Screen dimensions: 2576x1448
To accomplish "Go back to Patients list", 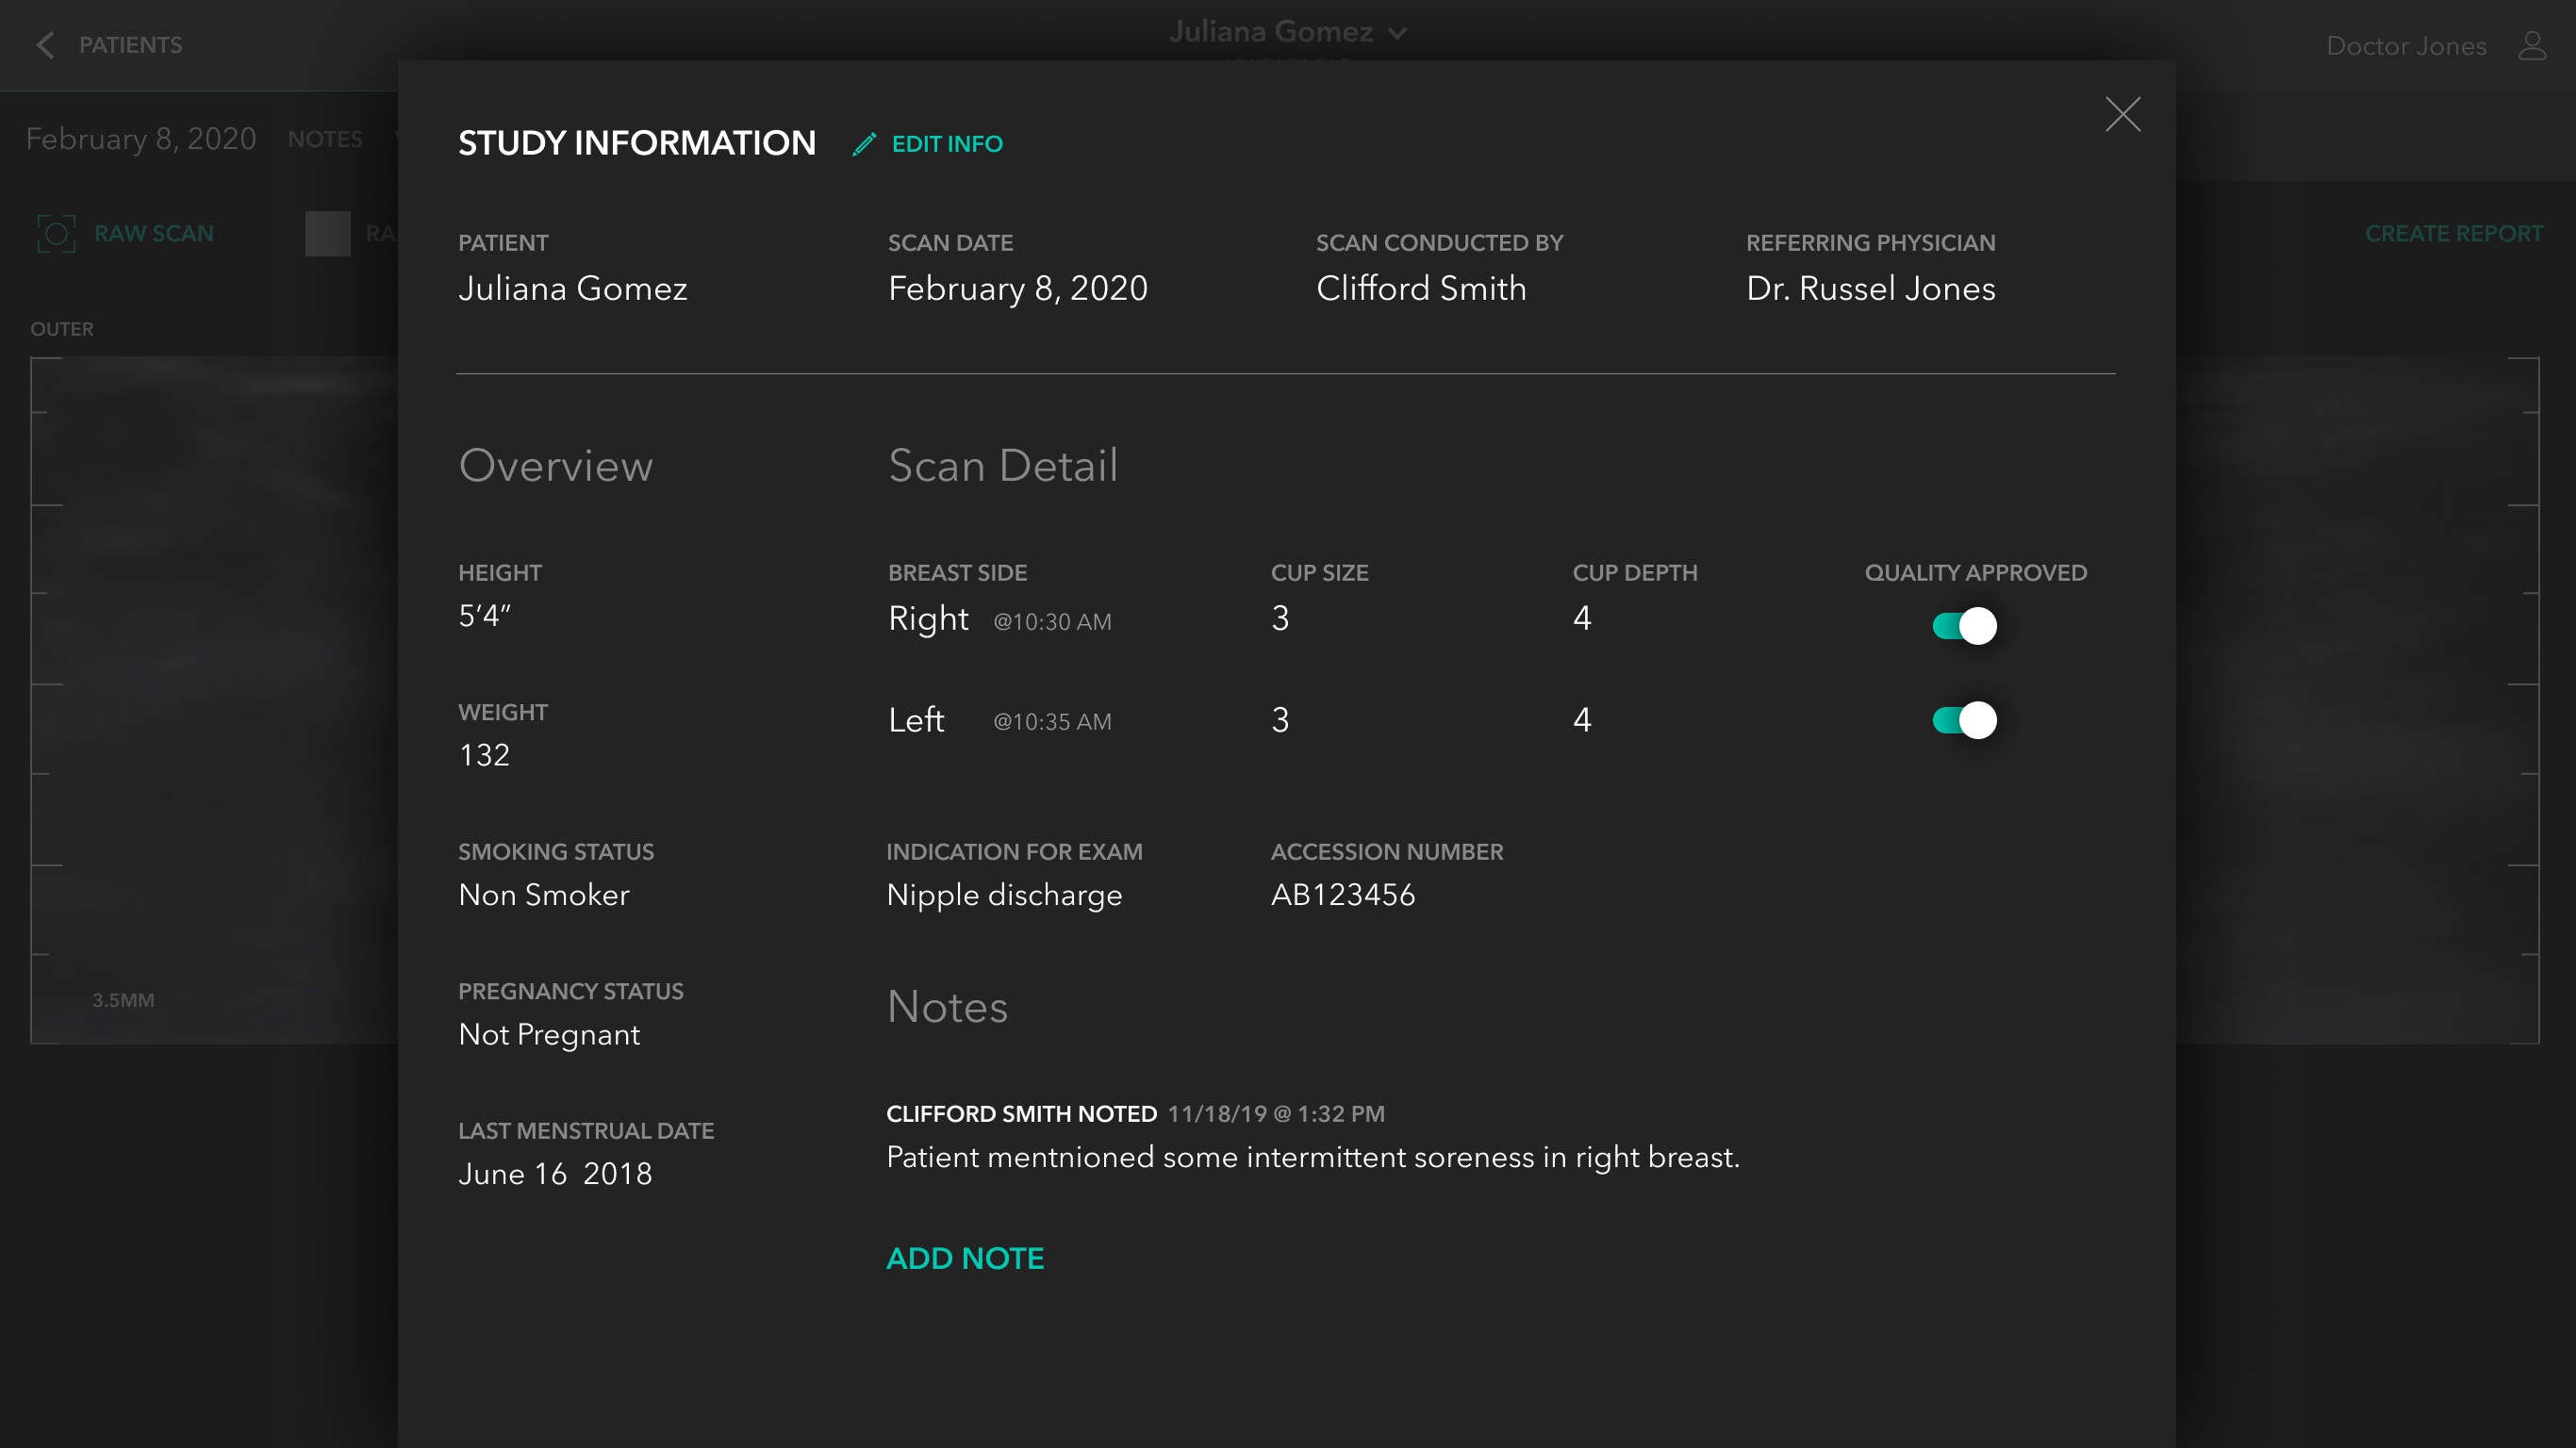I will point(130,45).
